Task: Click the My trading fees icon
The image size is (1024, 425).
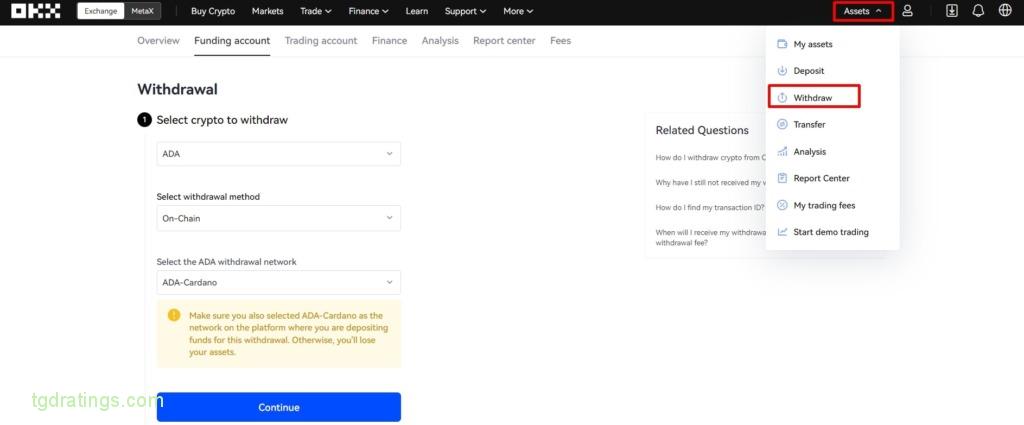Action: (782, 206)
